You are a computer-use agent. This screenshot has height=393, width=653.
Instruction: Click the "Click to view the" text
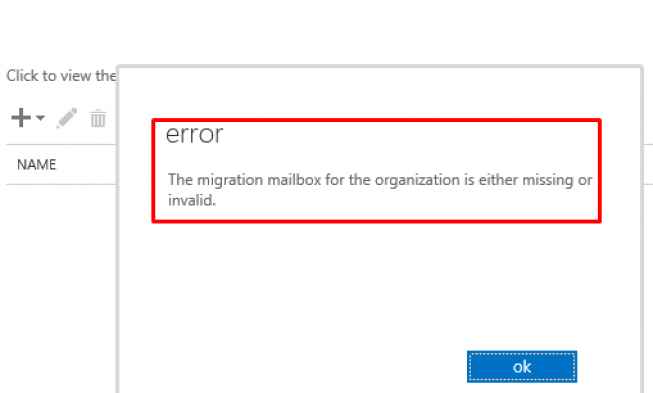61,76
